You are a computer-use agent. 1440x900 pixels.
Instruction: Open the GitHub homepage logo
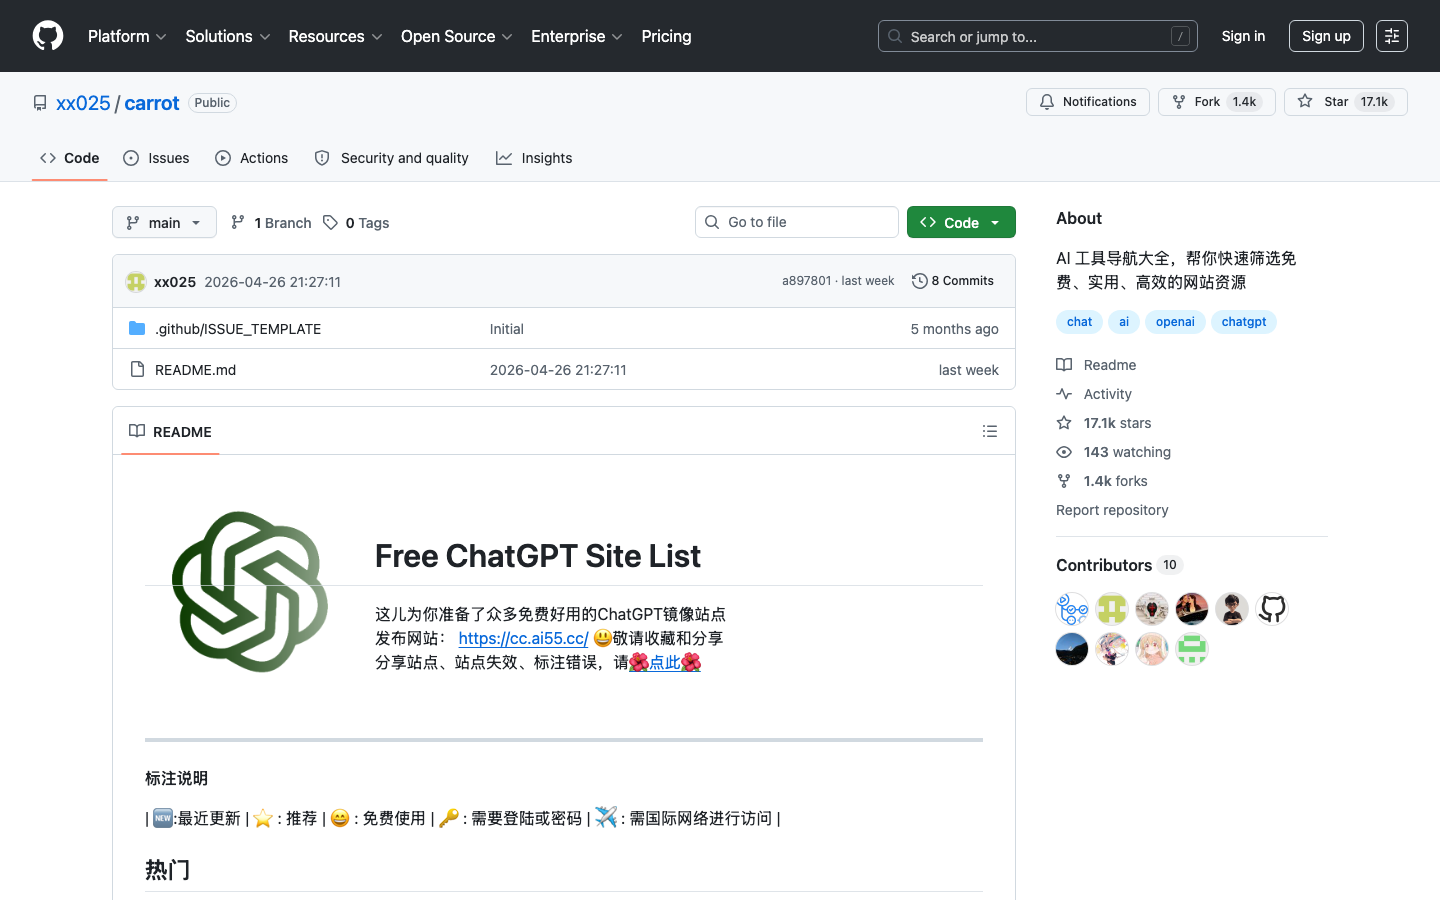[48, 36]
